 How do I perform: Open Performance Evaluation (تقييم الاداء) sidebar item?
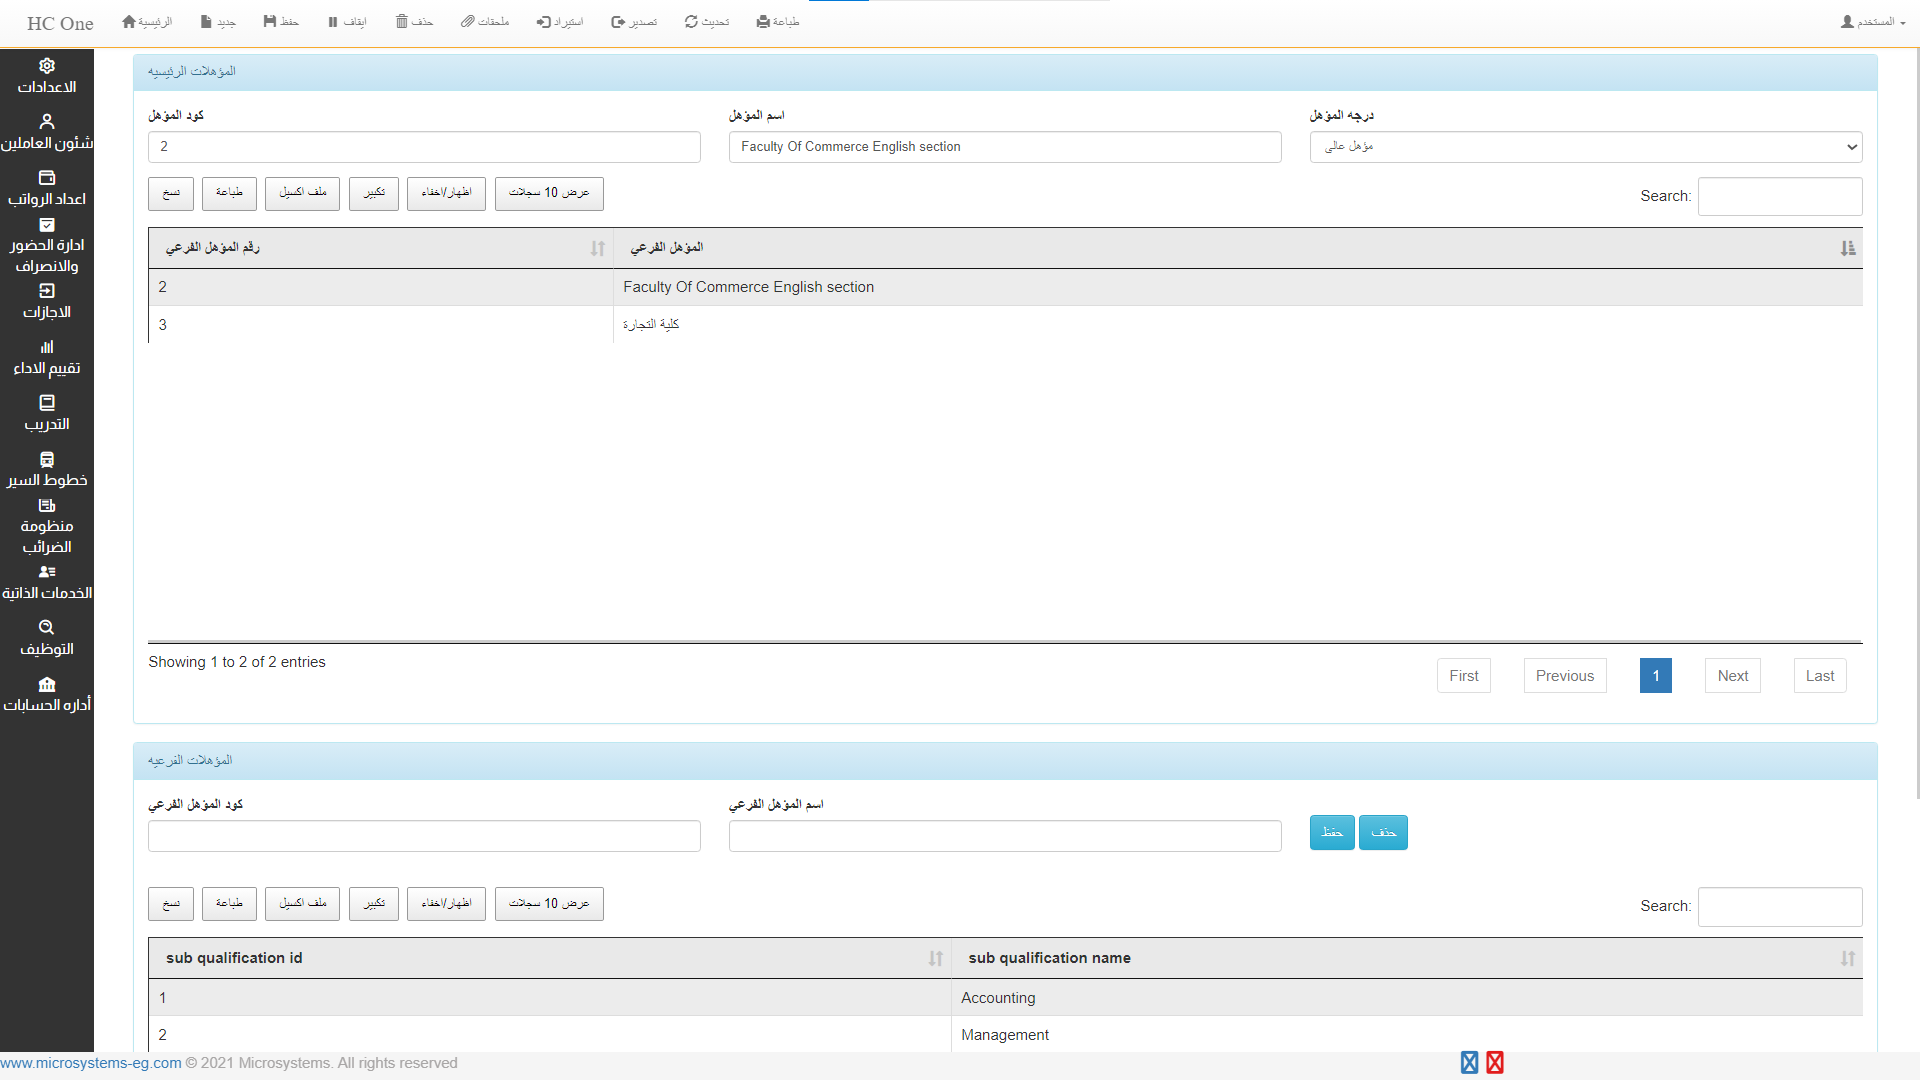pos(47,358)
